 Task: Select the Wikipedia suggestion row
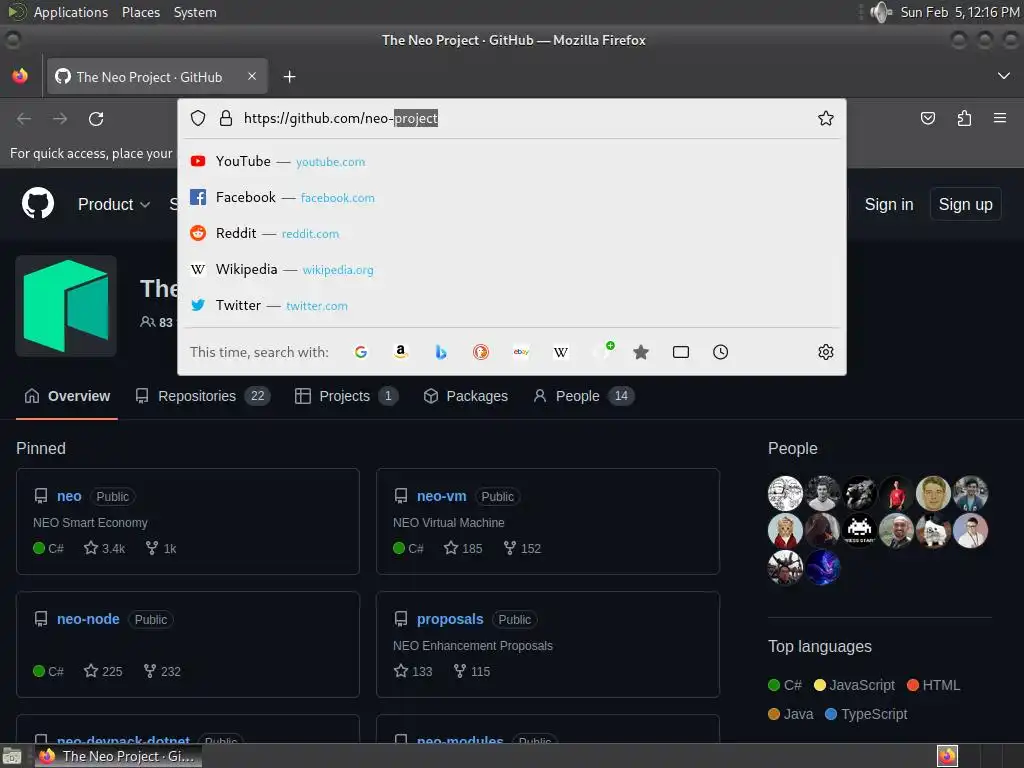coord(511,269)
